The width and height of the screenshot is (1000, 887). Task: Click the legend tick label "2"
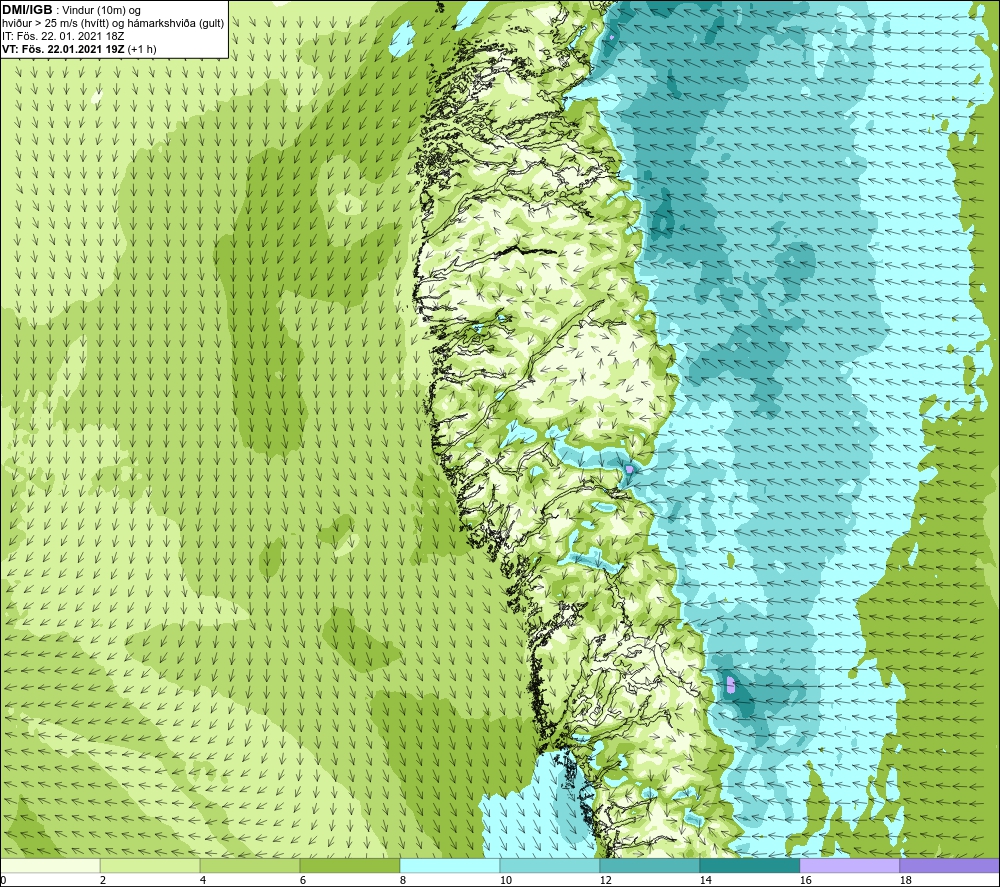pos(103,880)
